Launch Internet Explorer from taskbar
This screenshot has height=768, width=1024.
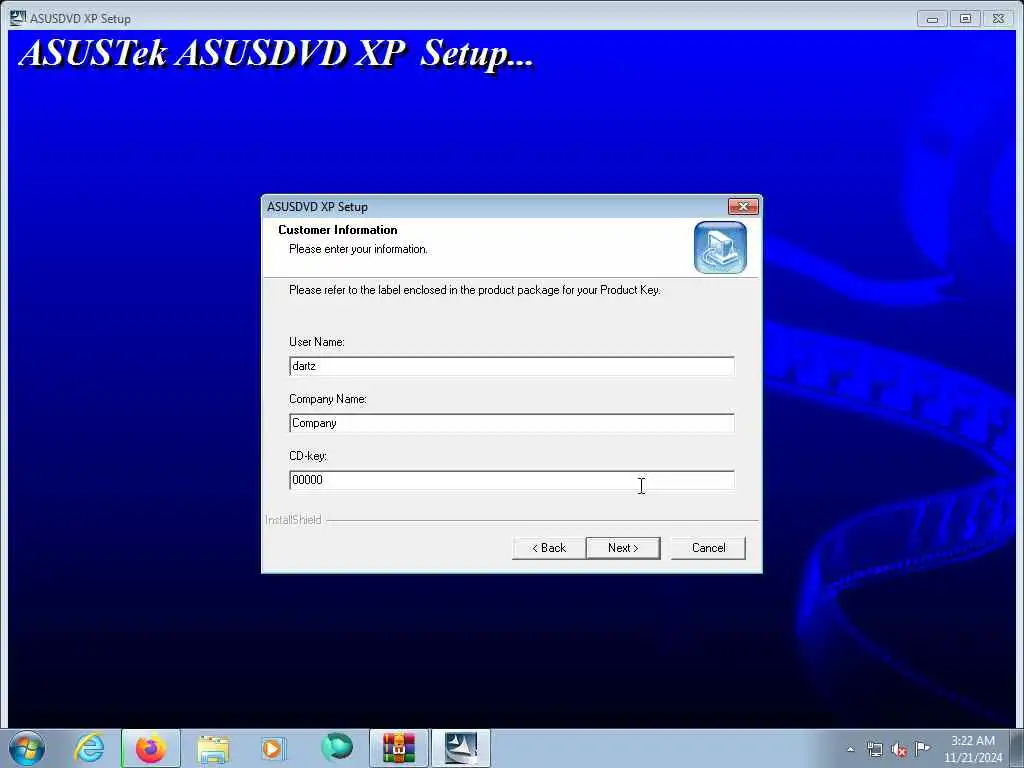point(89,748)
